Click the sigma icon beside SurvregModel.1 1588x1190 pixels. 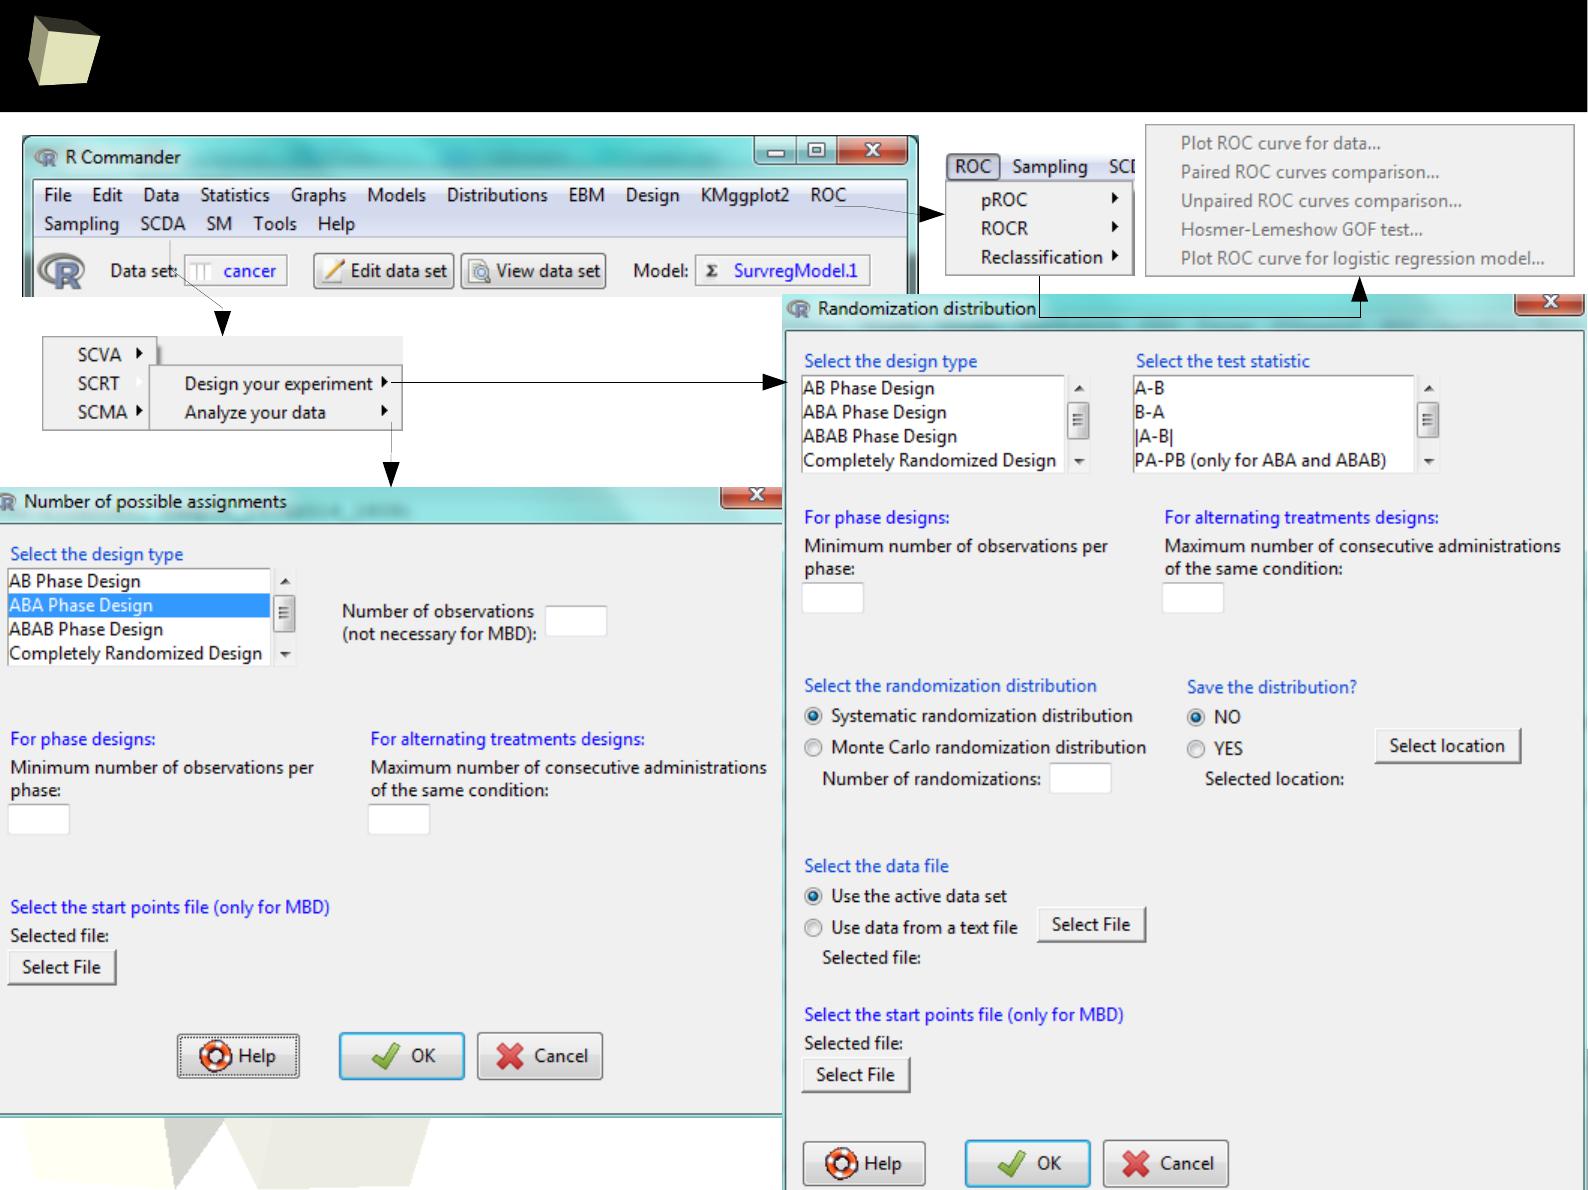(x=712, y=271)
